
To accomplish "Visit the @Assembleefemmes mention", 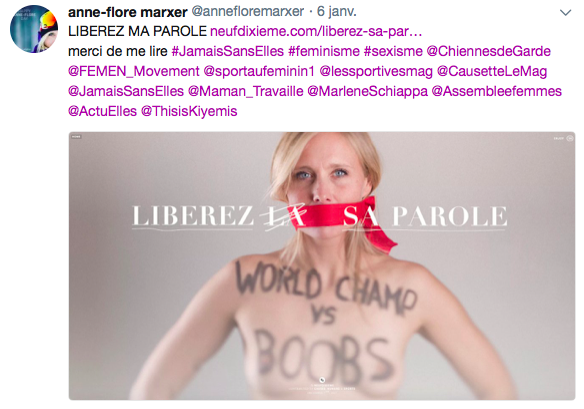I will (496, 91).
